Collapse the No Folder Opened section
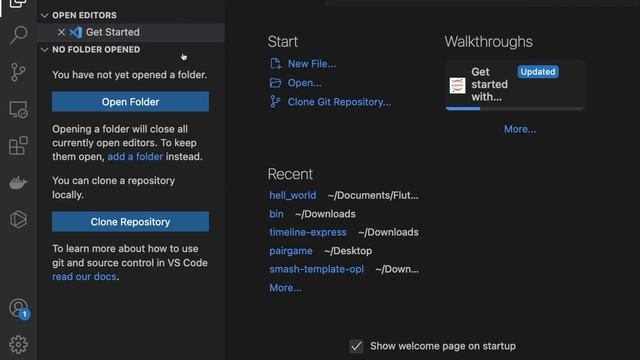Screen dimensions: 640x360 click(x=44, y=50)
